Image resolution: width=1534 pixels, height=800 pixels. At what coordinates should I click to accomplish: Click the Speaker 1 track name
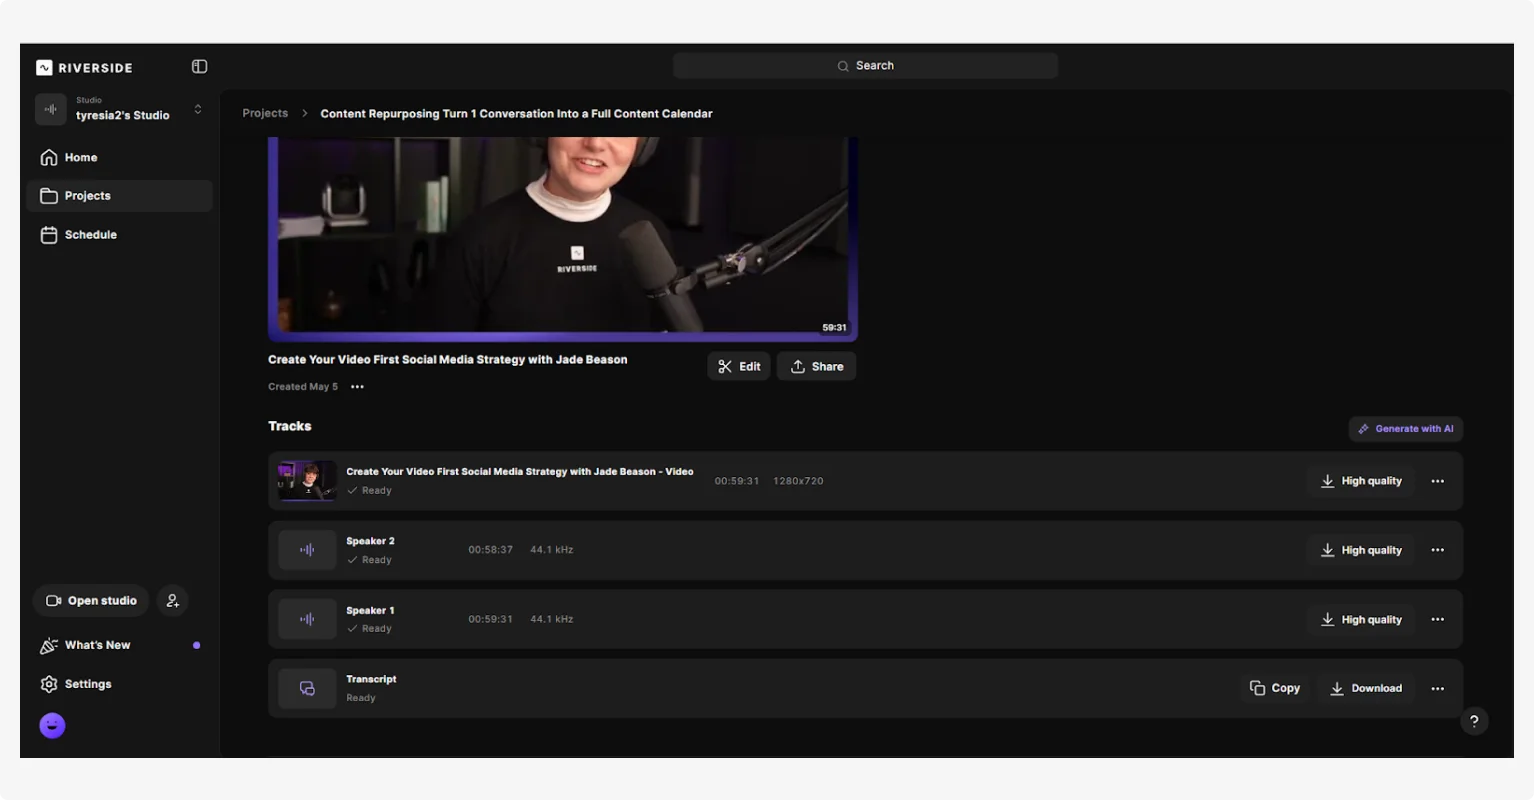click(x=370, y=611)
